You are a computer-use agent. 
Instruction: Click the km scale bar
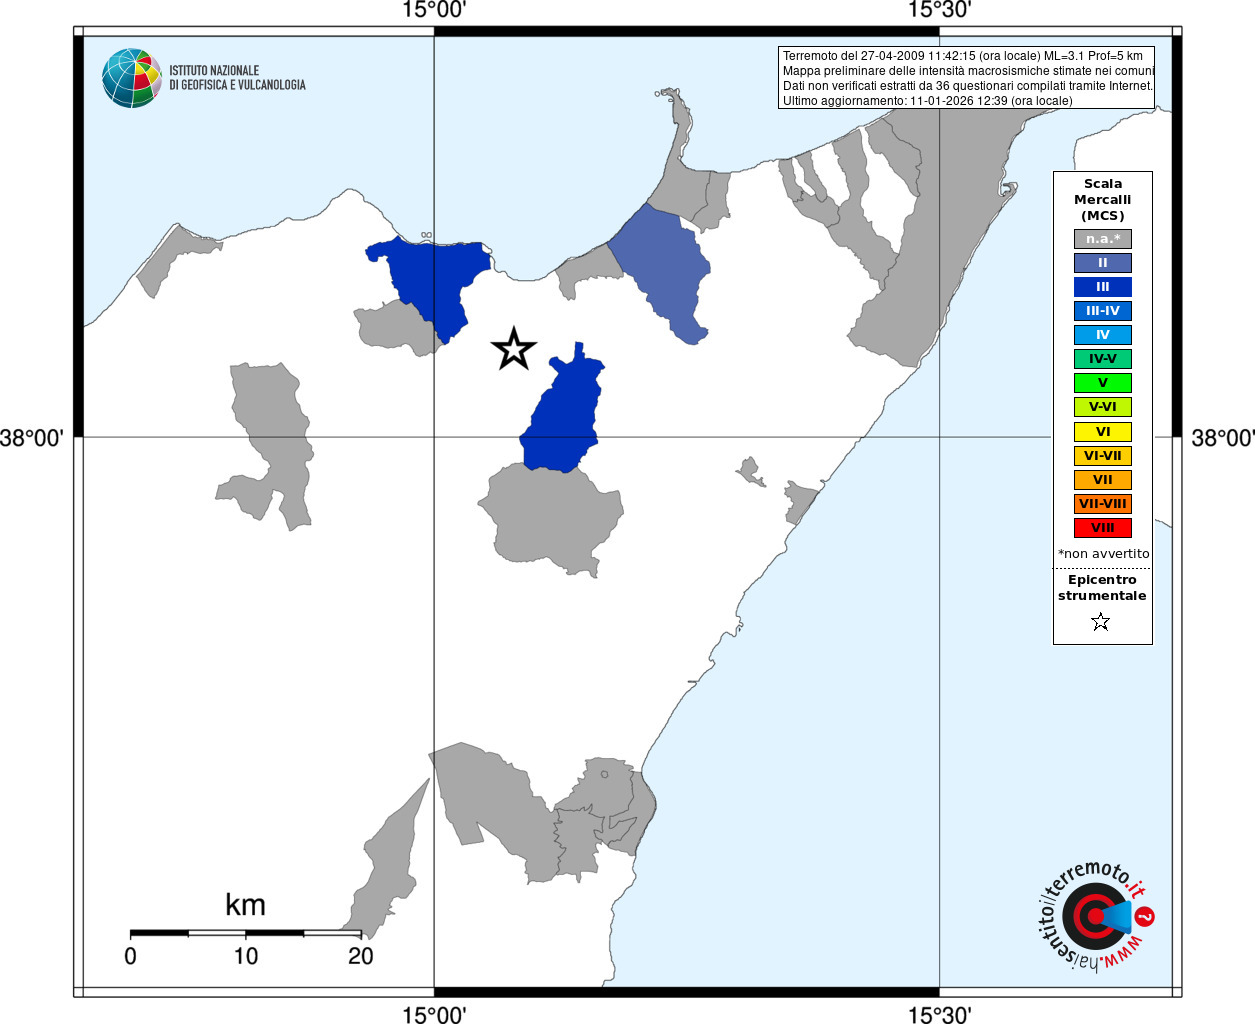[x=245, y=933]
